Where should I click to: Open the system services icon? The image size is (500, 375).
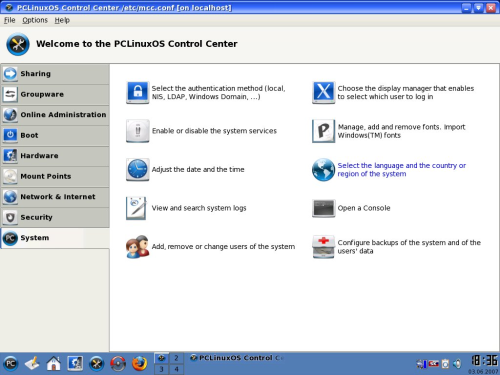click(137, 131)
